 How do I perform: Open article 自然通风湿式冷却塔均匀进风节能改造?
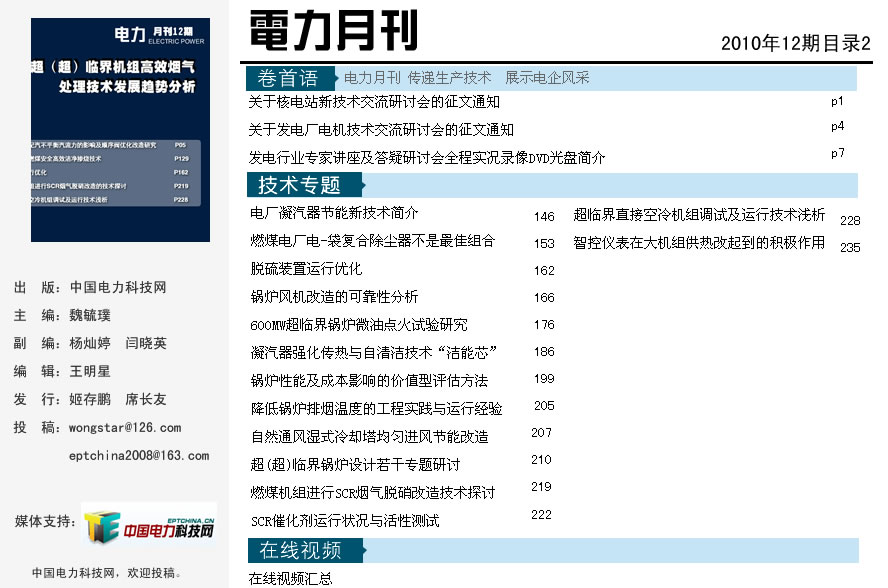[369, 436]
